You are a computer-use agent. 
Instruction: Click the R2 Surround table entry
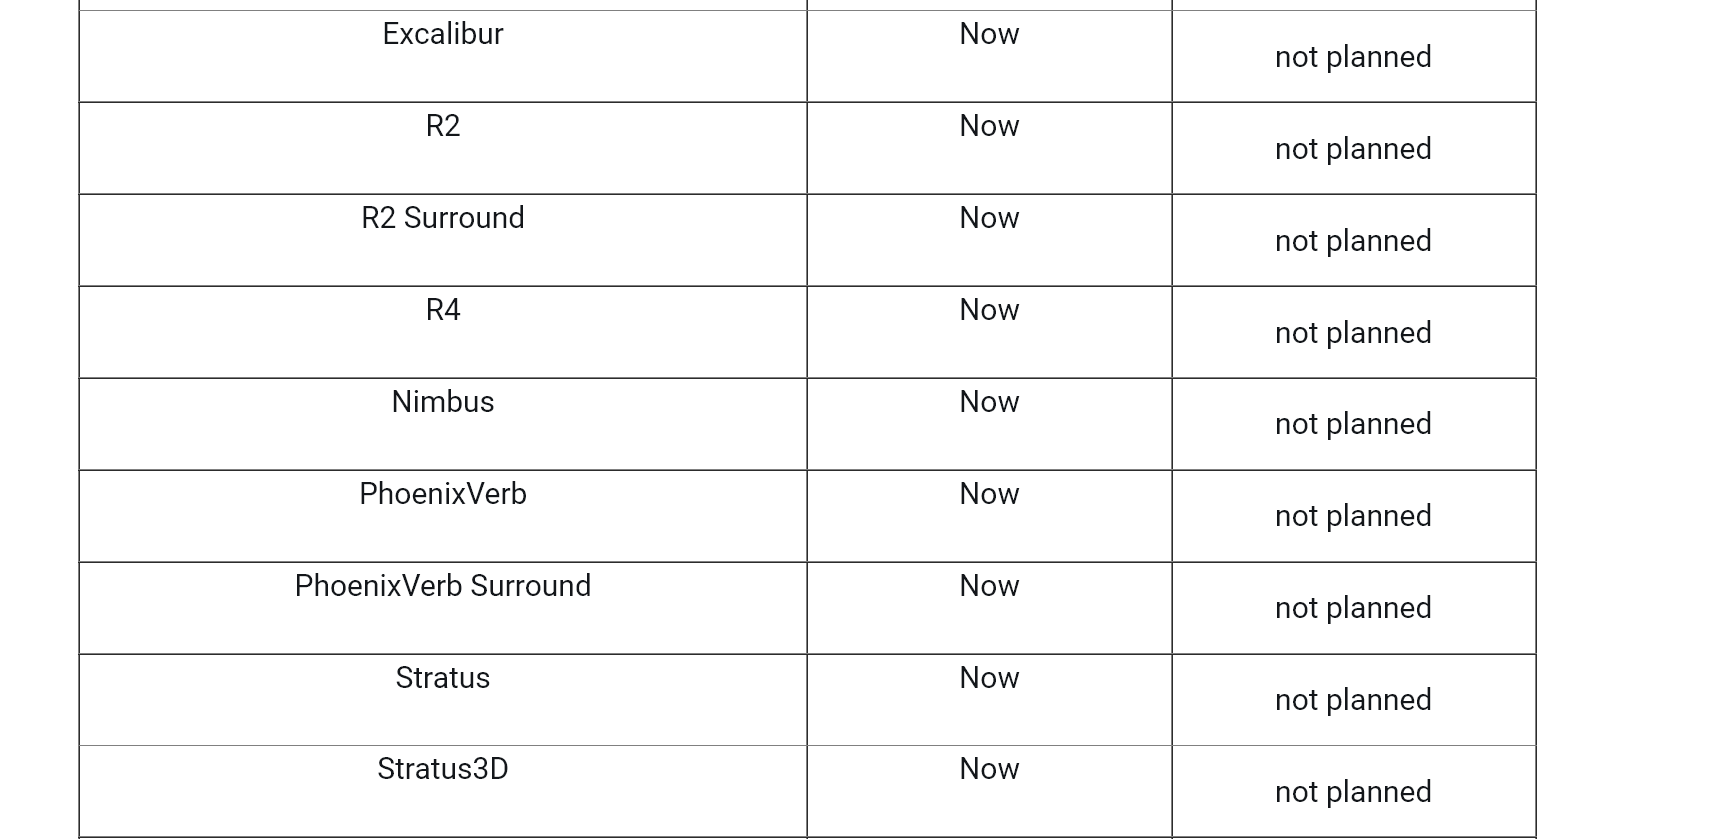coord(442,218)
